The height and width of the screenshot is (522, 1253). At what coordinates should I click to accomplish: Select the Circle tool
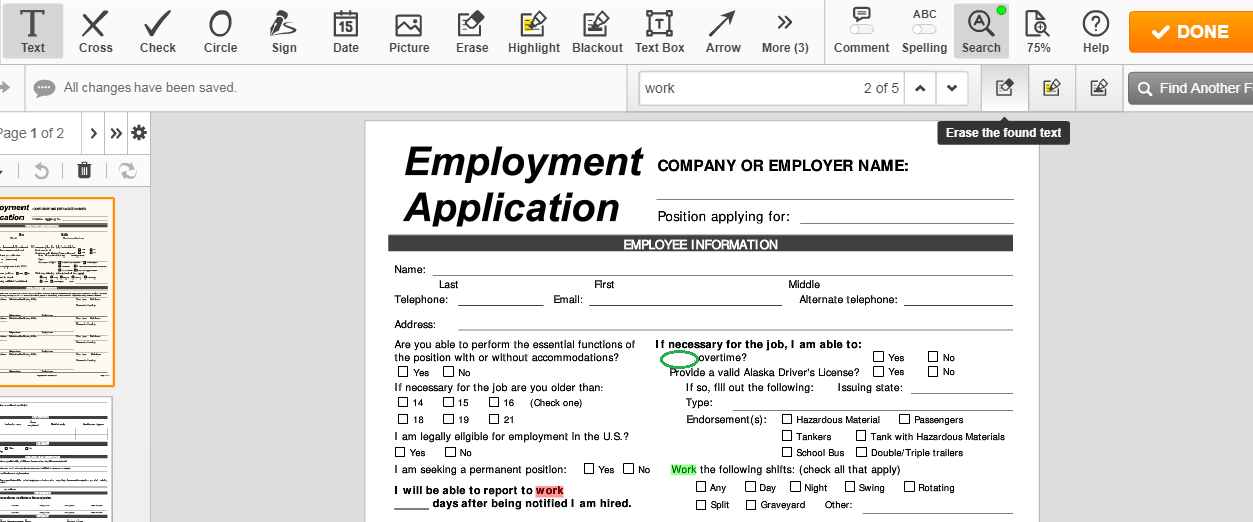click(x=221, y=31)
